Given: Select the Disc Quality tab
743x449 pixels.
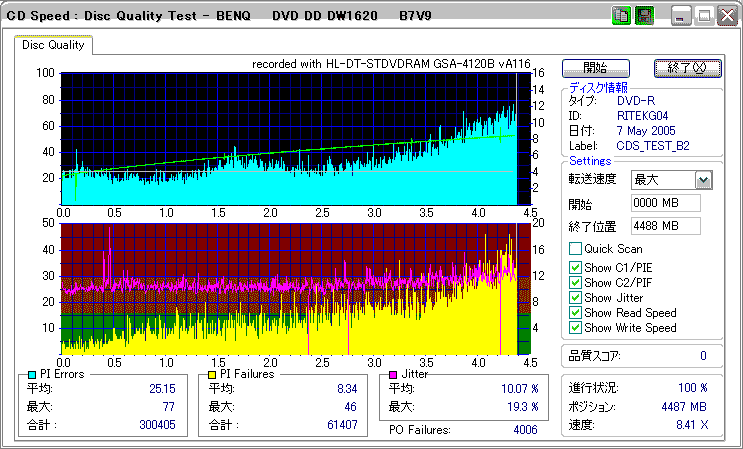Looking at the screenshot, I should (54, 45).
